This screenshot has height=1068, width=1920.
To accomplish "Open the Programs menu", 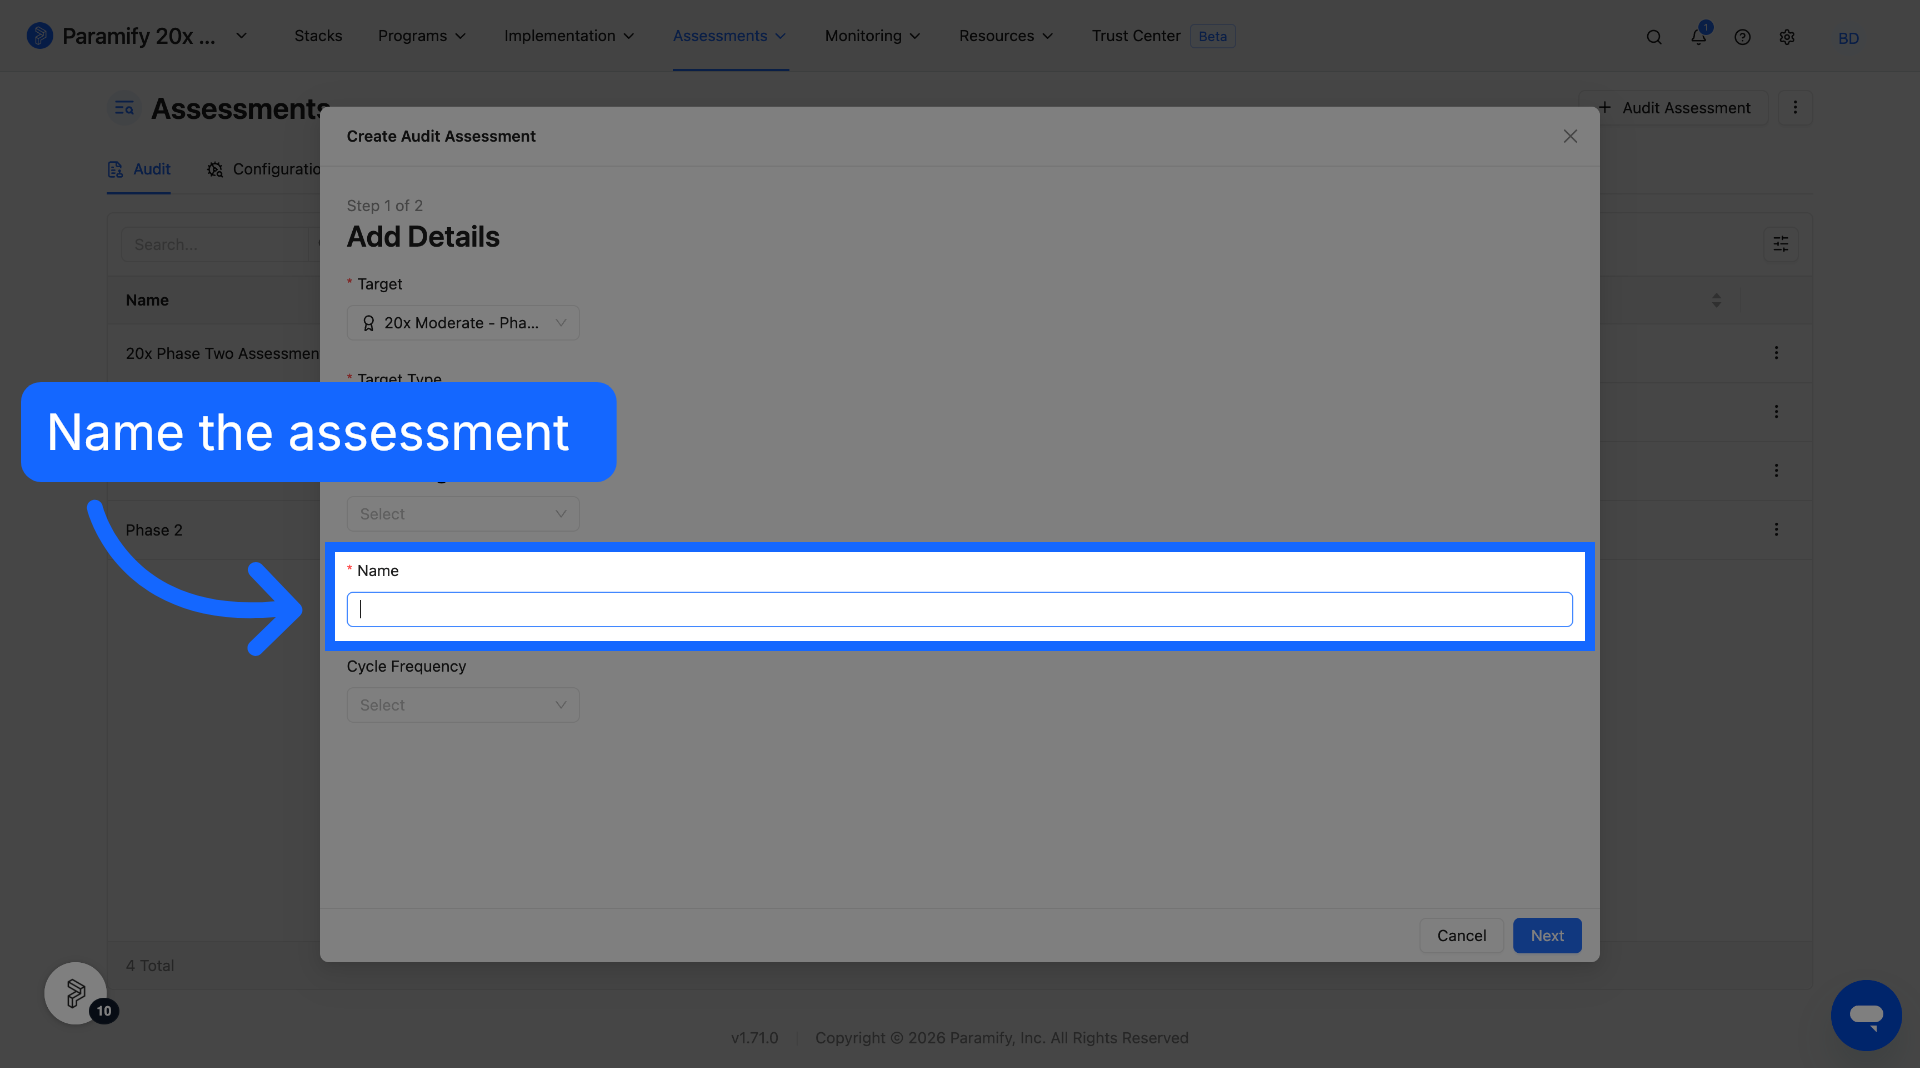I will [421, 36].
